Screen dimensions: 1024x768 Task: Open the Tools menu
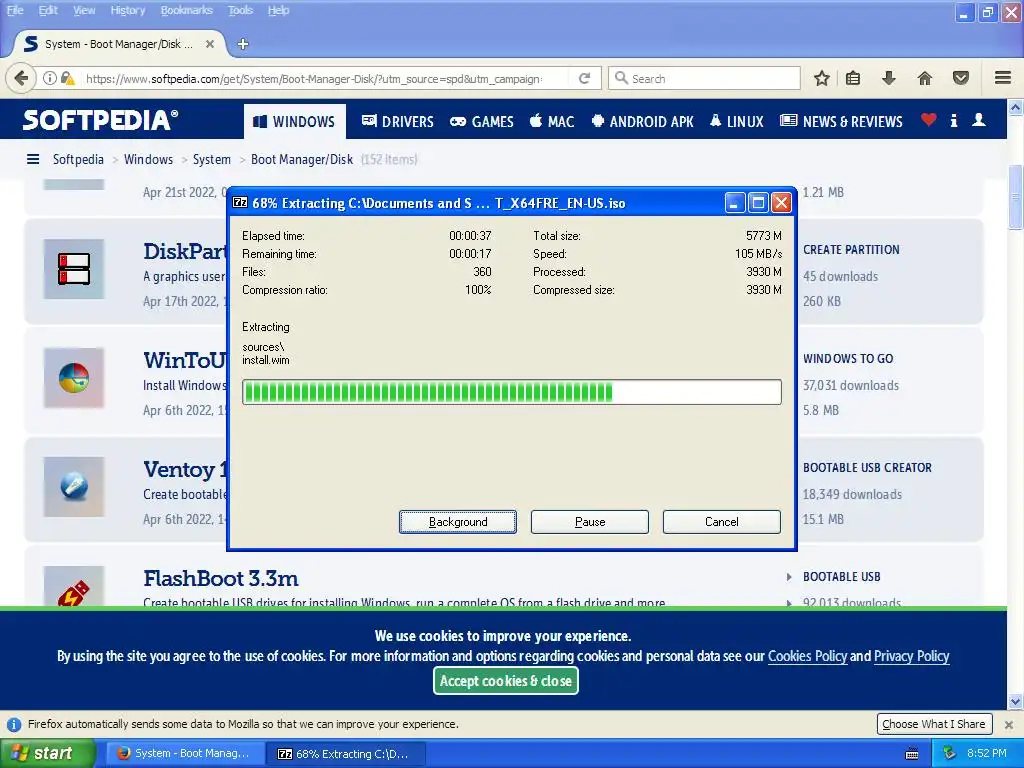click(x=240, y=10)
